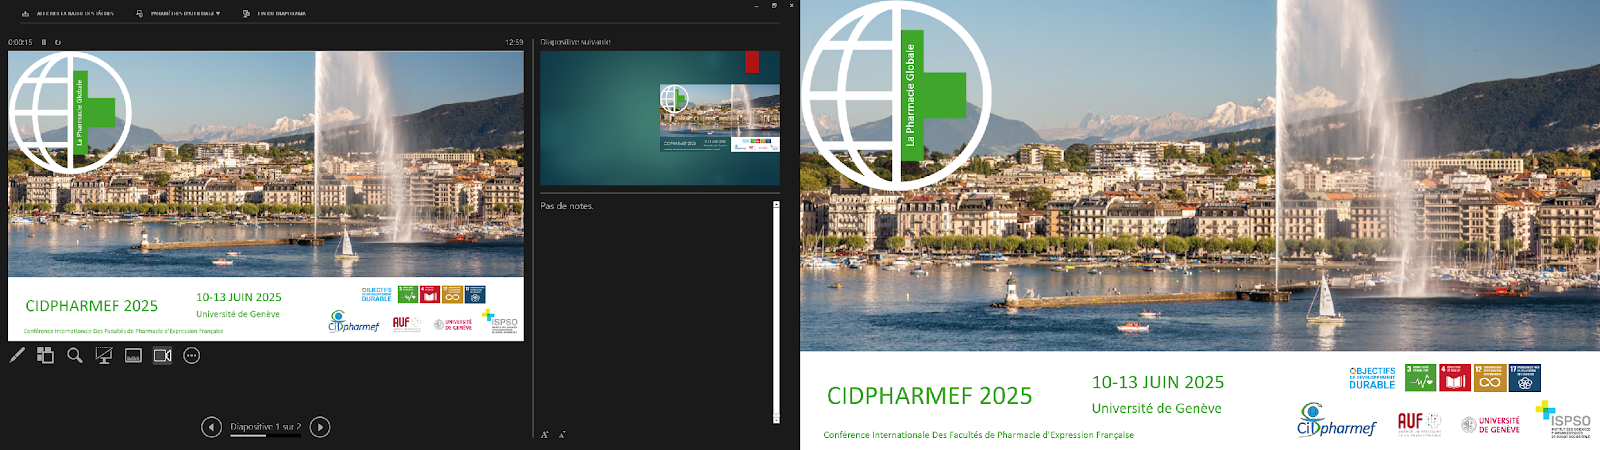Screen dimensions: 1600x450
Task: Show all slides grid view
Action: (x=45, y=355)
